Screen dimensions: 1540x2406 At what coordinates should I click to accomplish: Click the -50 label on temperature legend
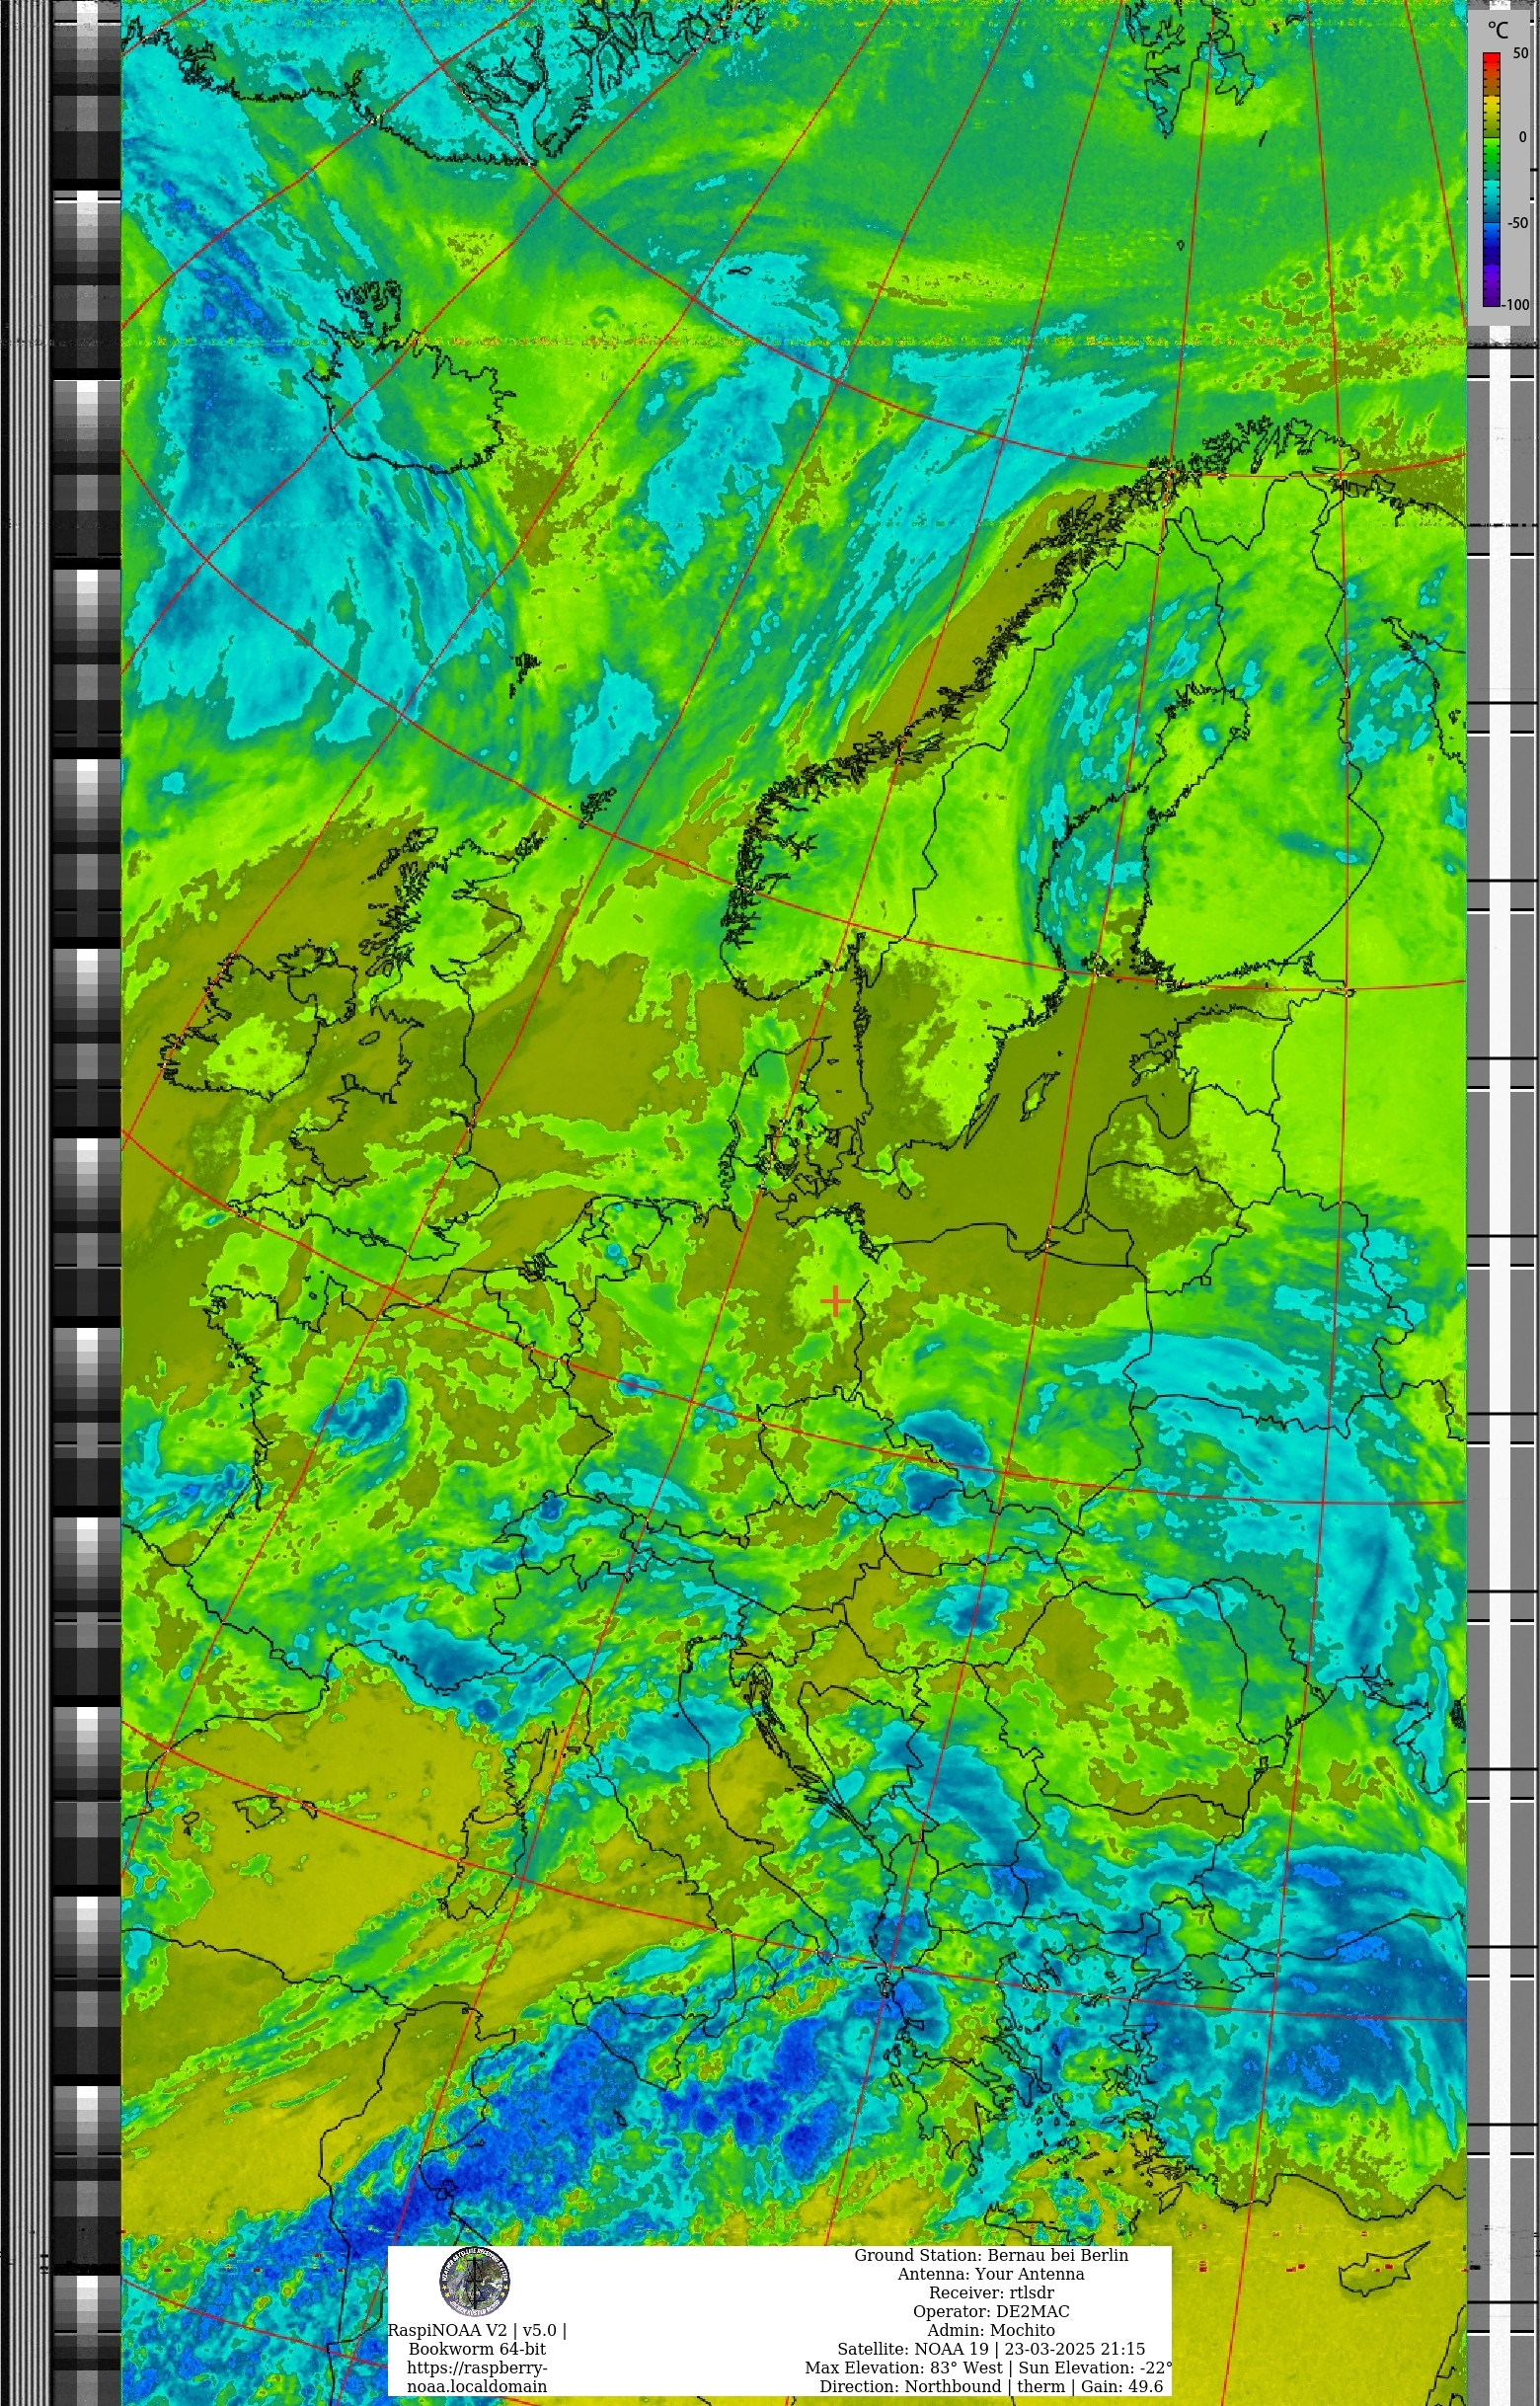(x=1518, y=223)
